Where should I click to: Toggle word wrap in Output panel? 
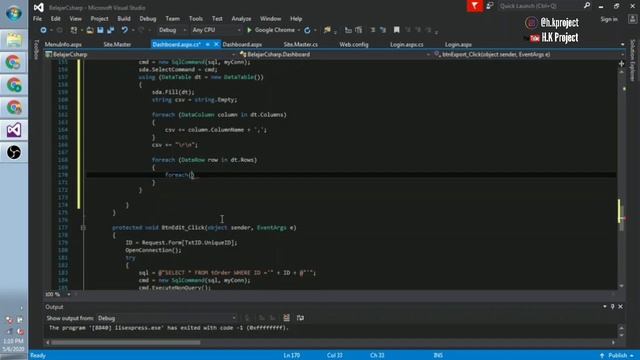coord(300,318)
